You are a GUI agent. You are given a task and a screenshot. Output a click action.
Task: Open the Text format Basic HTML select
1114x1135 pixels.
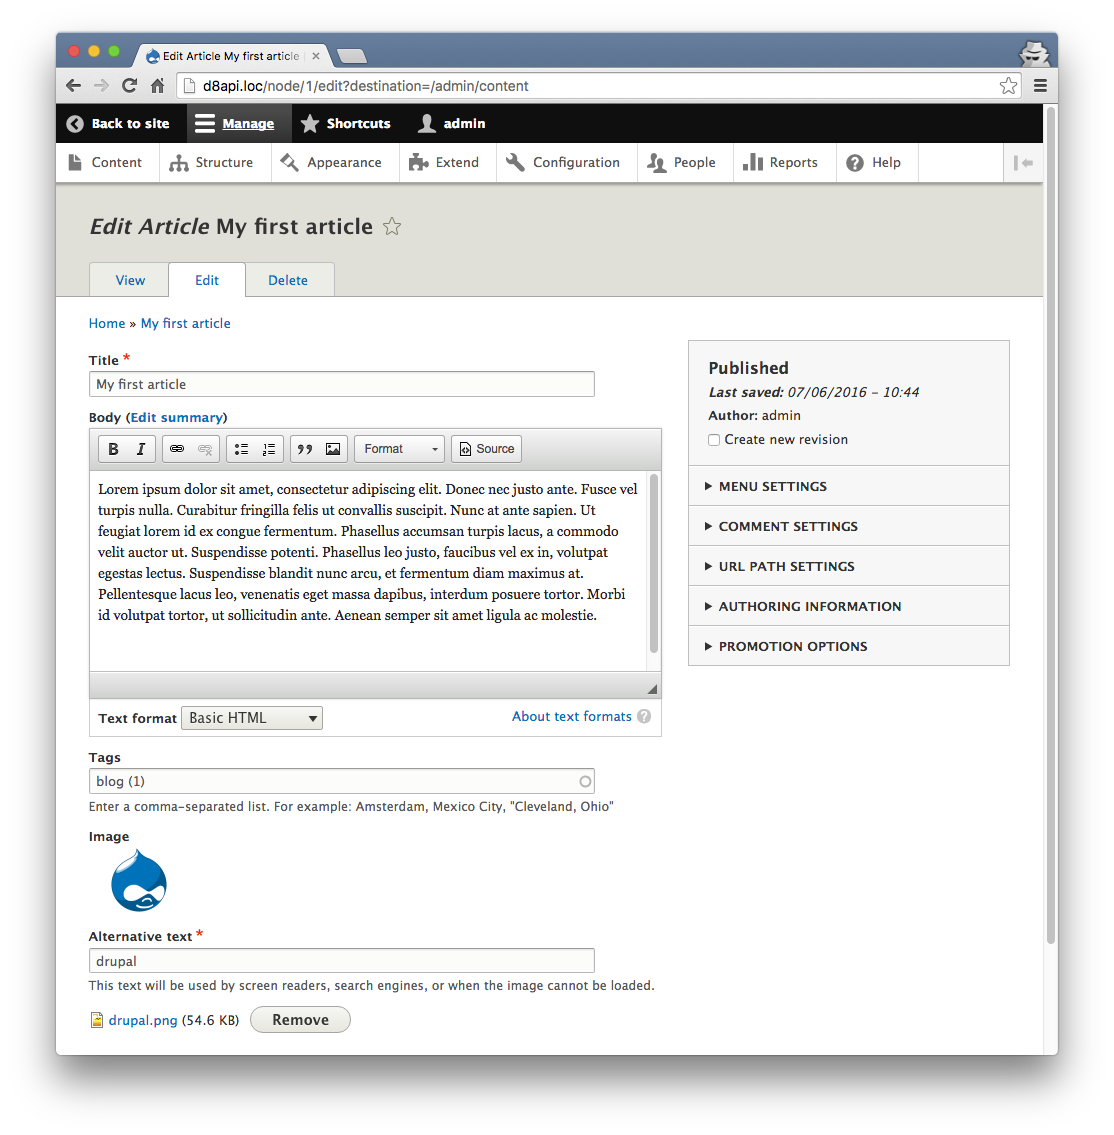point(251,718)
